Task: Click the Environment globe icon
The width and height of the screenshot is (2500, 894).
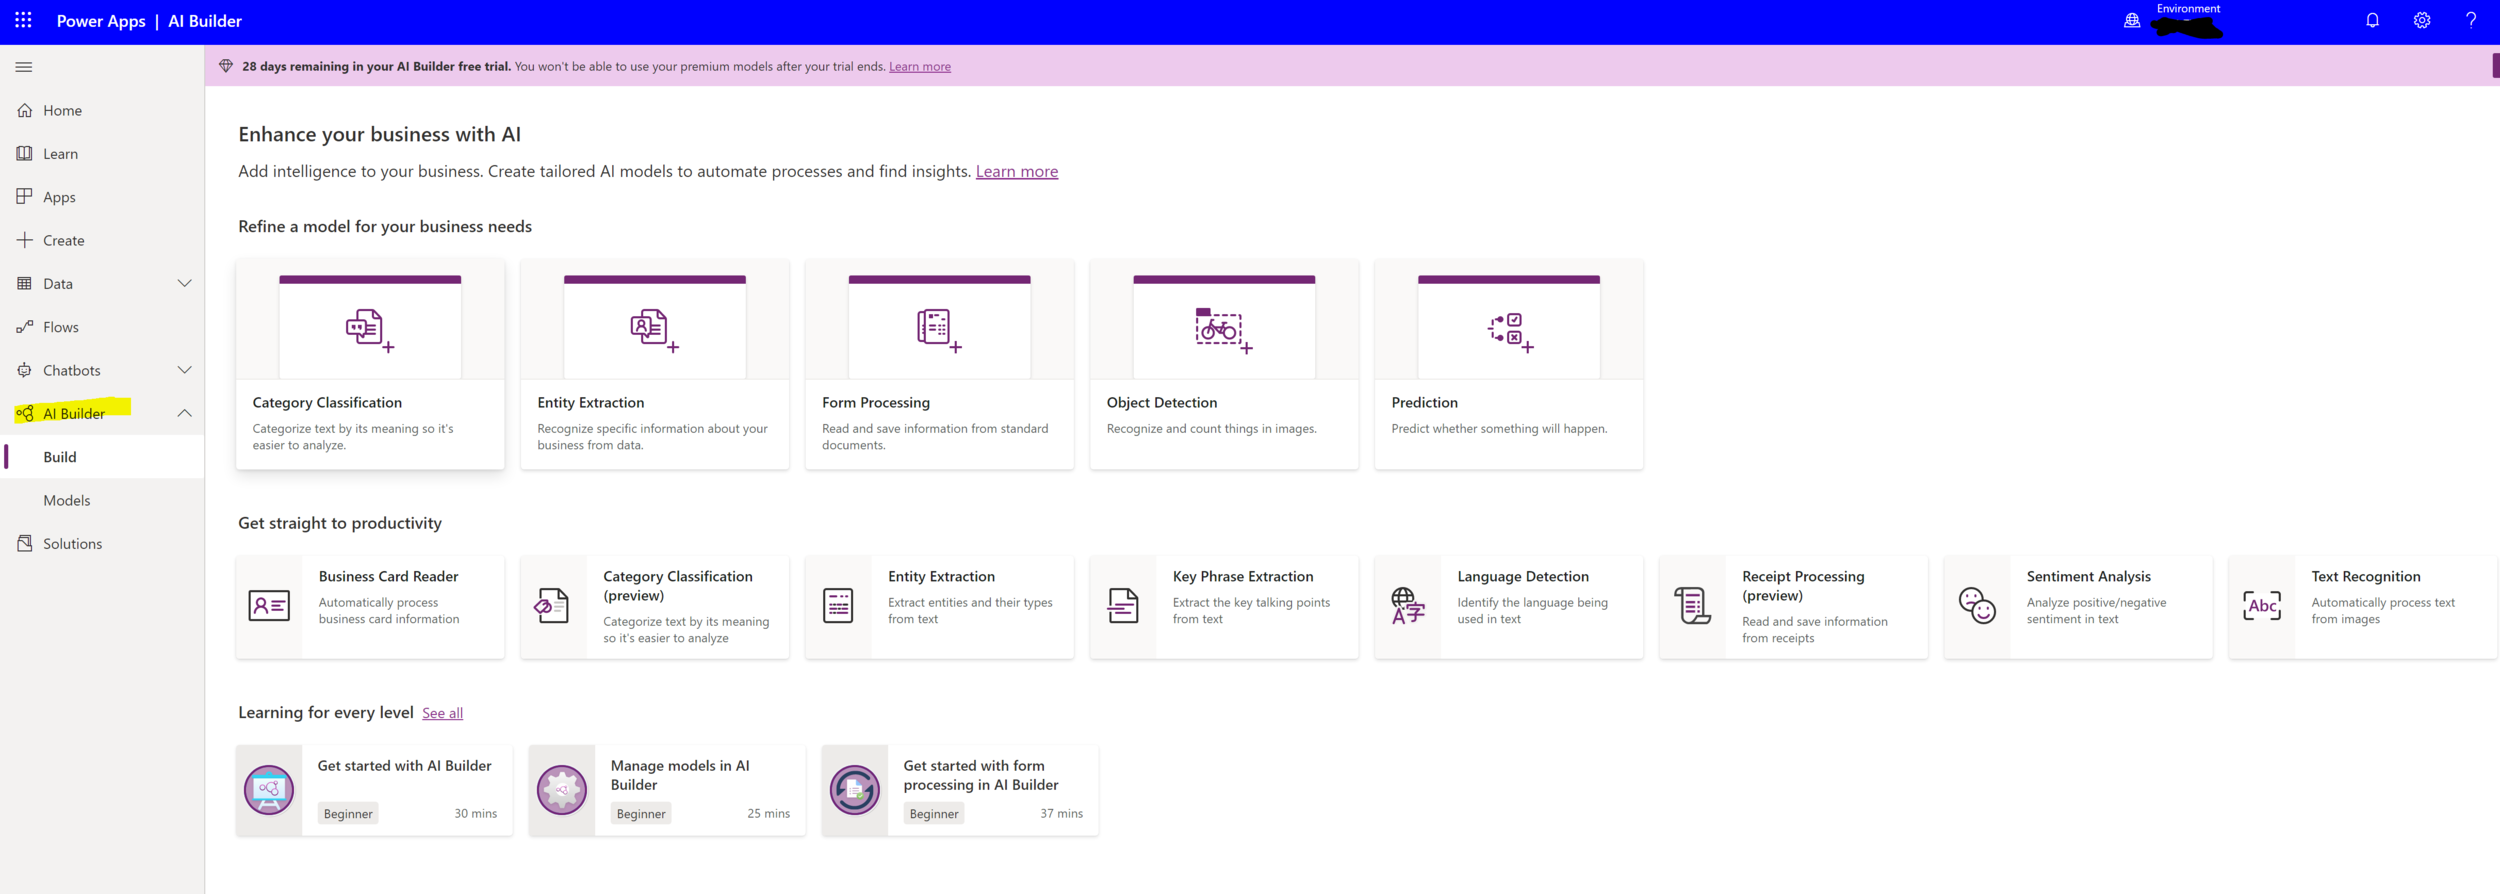Action: click(x=2132, y=20)
